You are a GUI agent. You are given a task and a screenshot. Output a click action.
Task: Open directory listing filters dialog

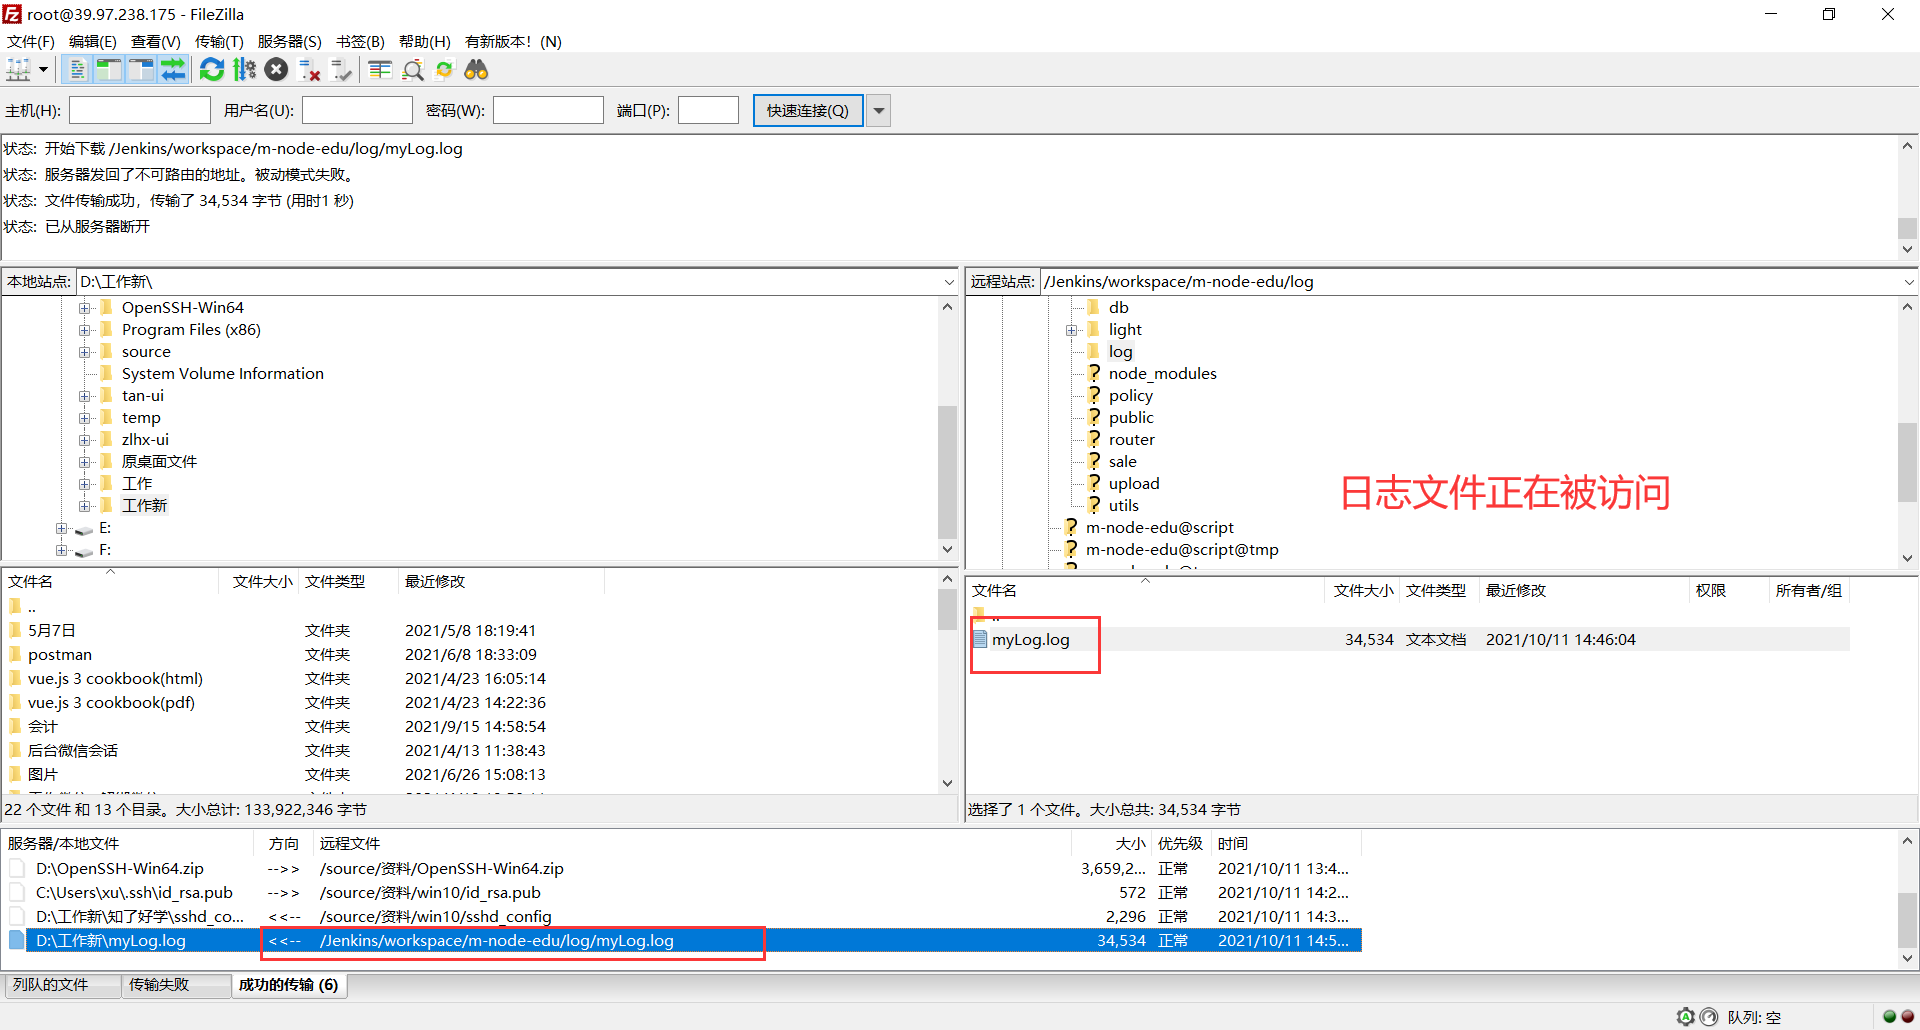[x=380, y=70]
